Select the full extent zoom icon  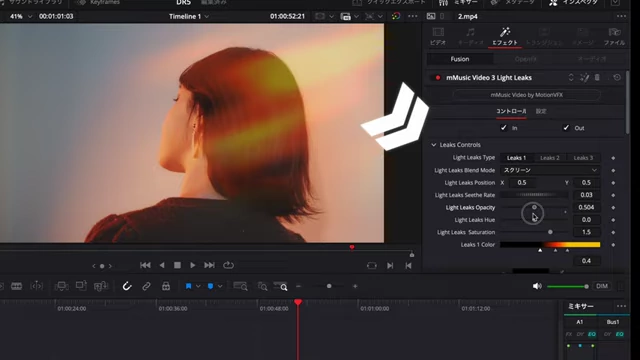point(240,287)
